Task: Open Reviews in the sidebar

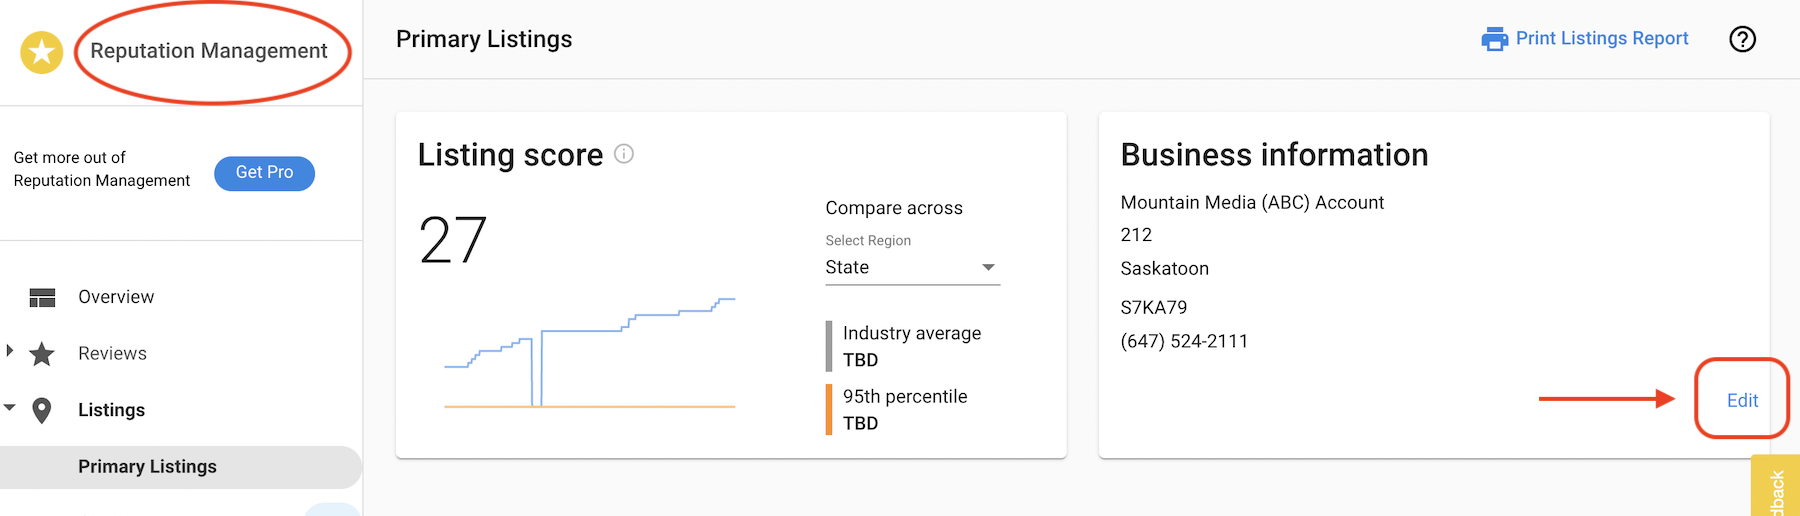Action: (112, 353)
